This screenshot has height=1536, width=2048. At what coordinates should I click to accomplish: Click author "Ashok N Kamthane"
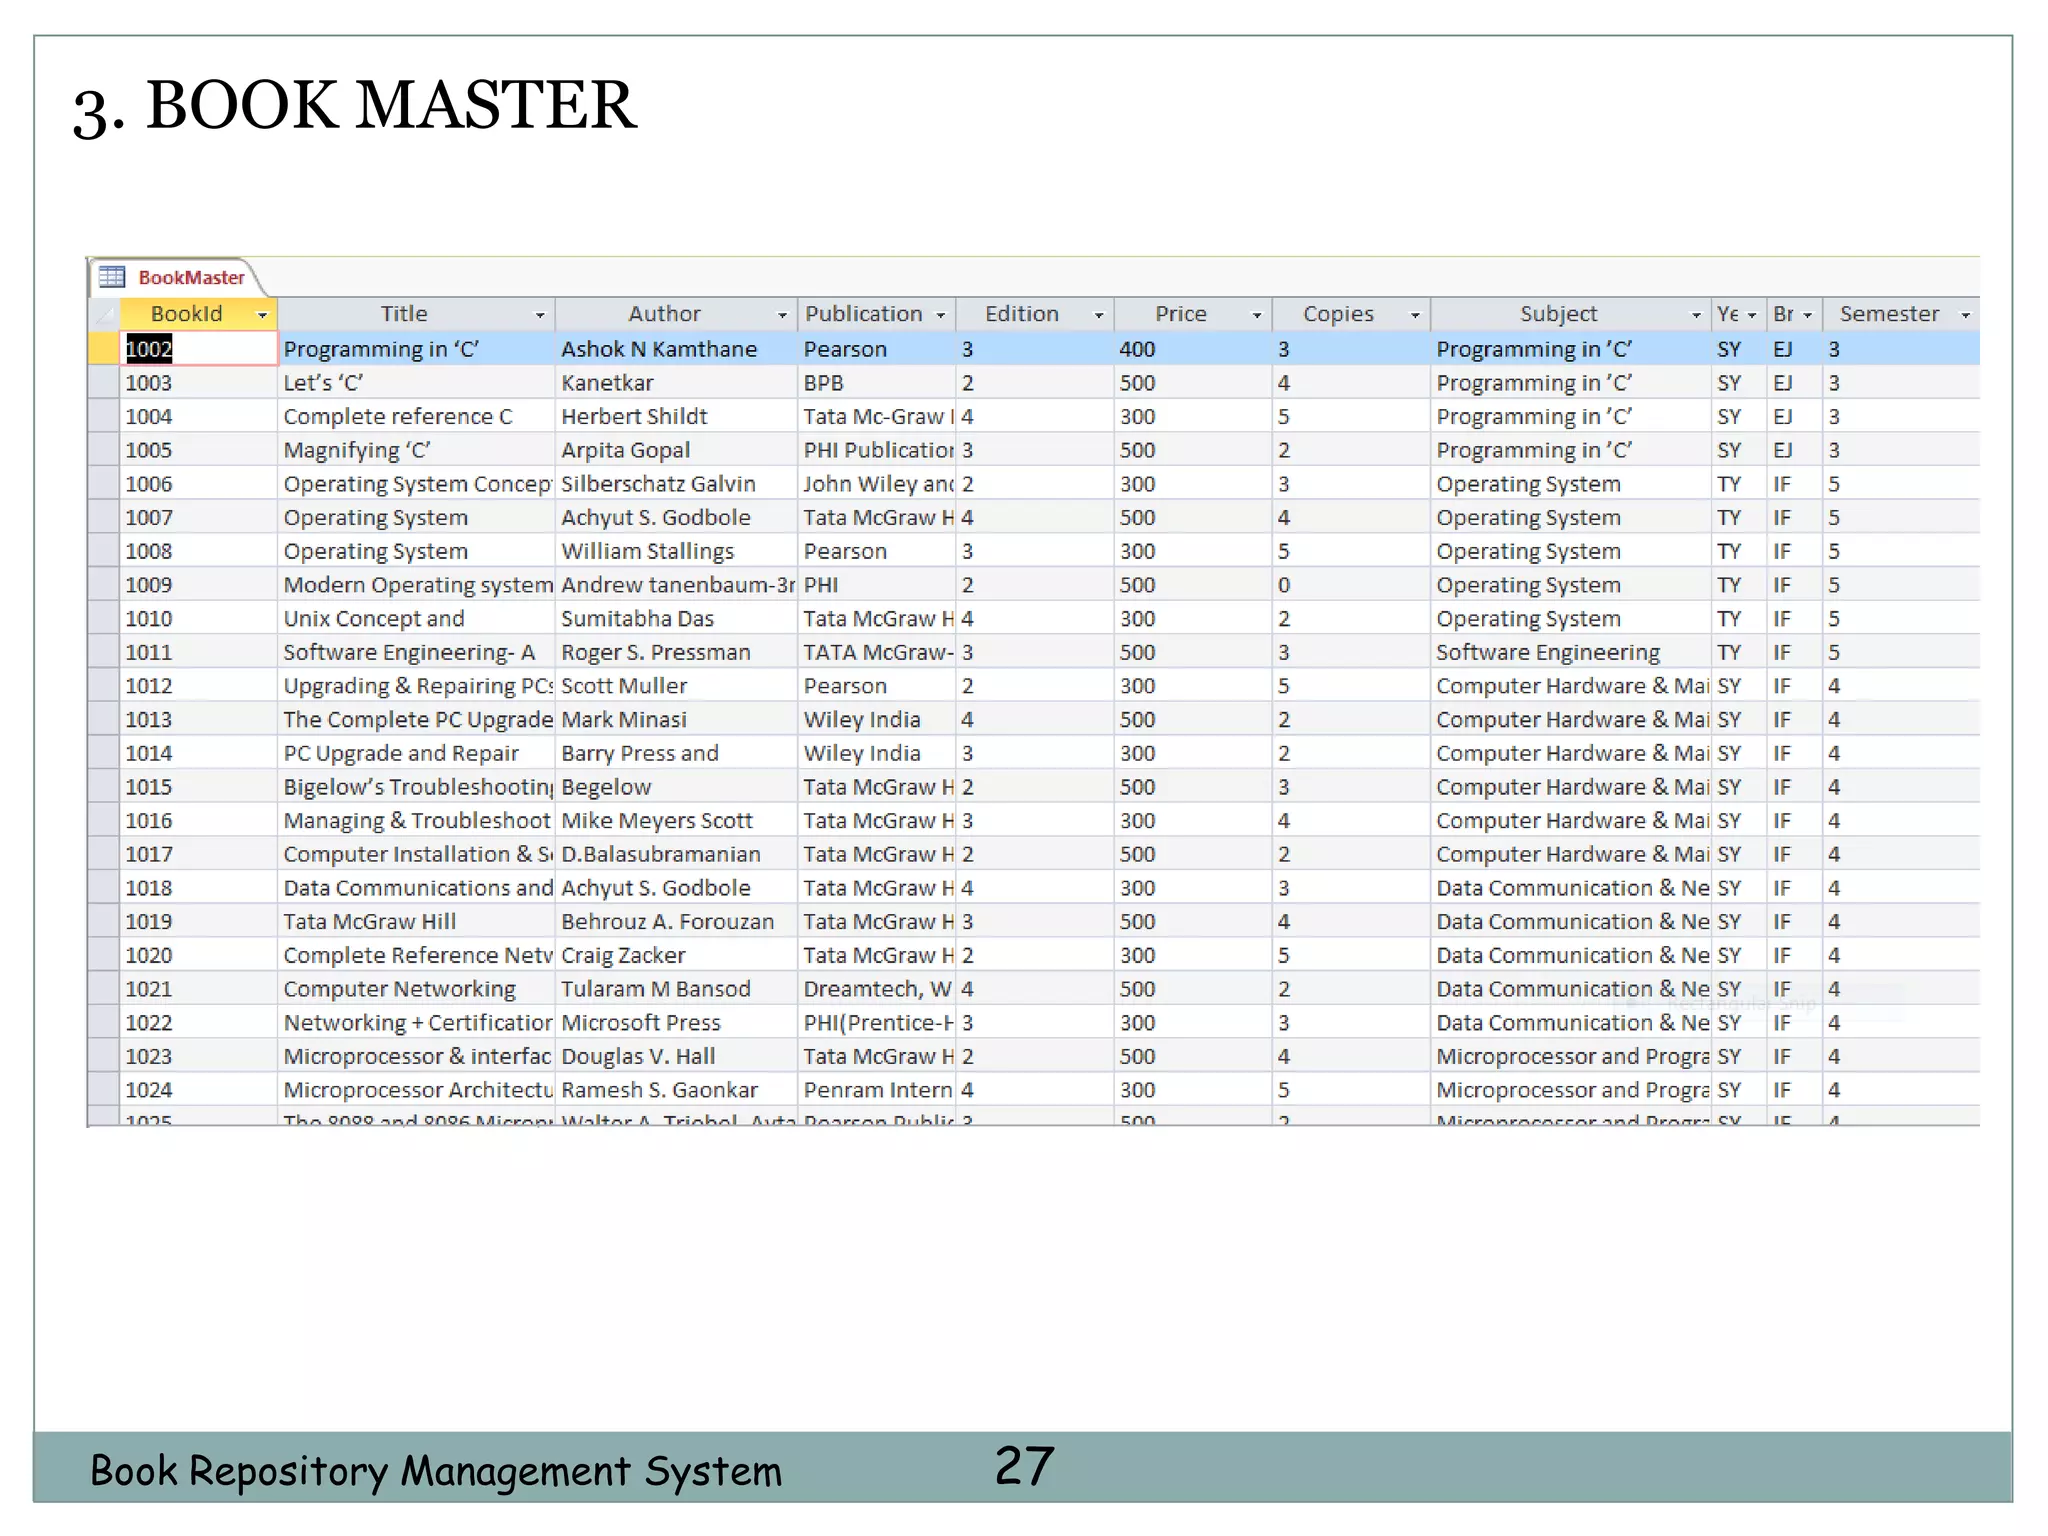point(659,349)
